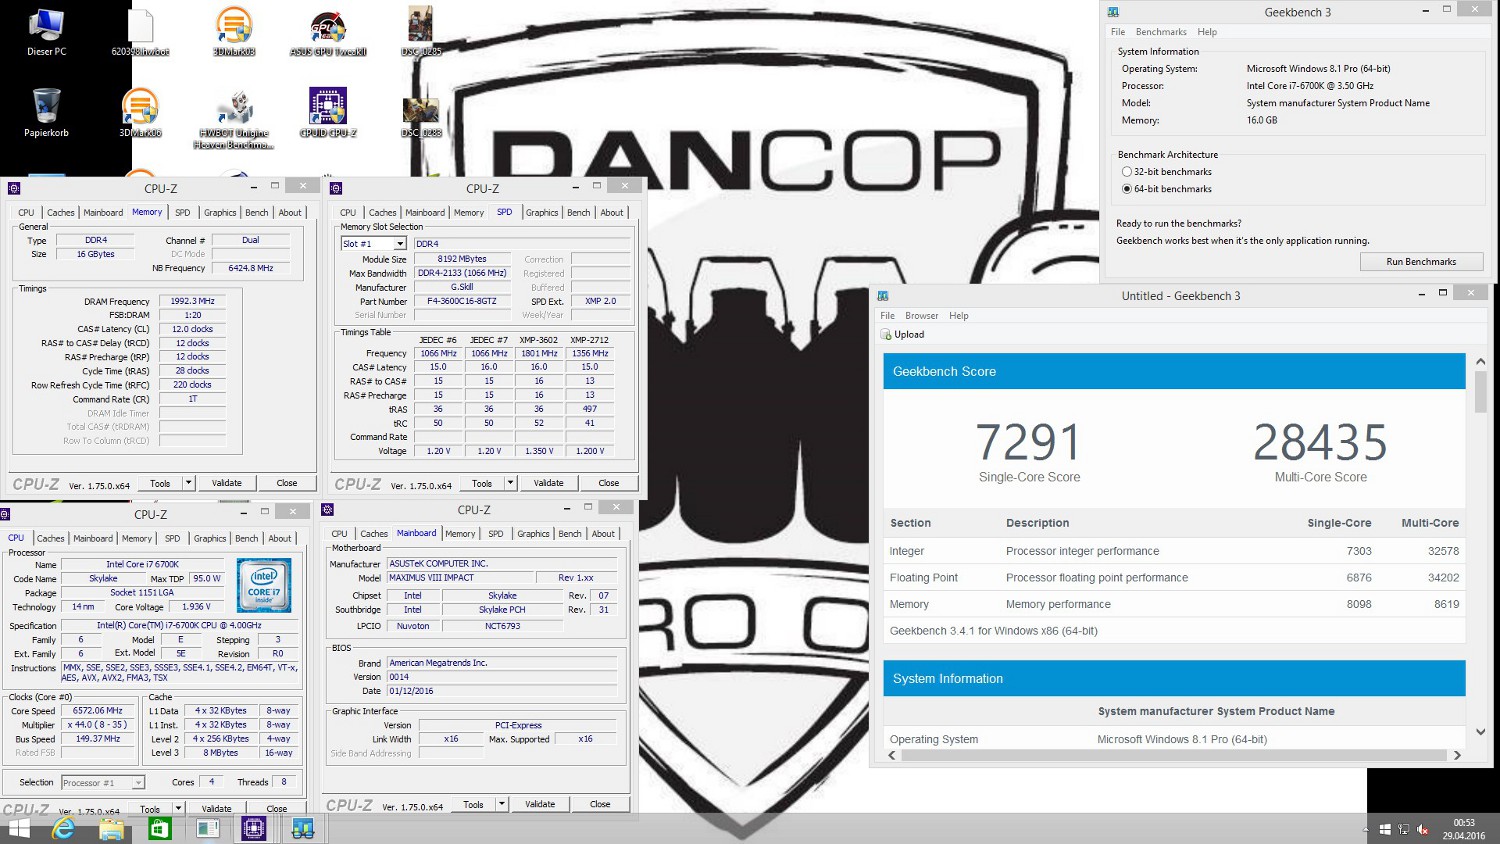Open the SPD tab in the CPU-Z Mainboard window
This screenshot has width=1500, height=844.
tap(496, 534)
